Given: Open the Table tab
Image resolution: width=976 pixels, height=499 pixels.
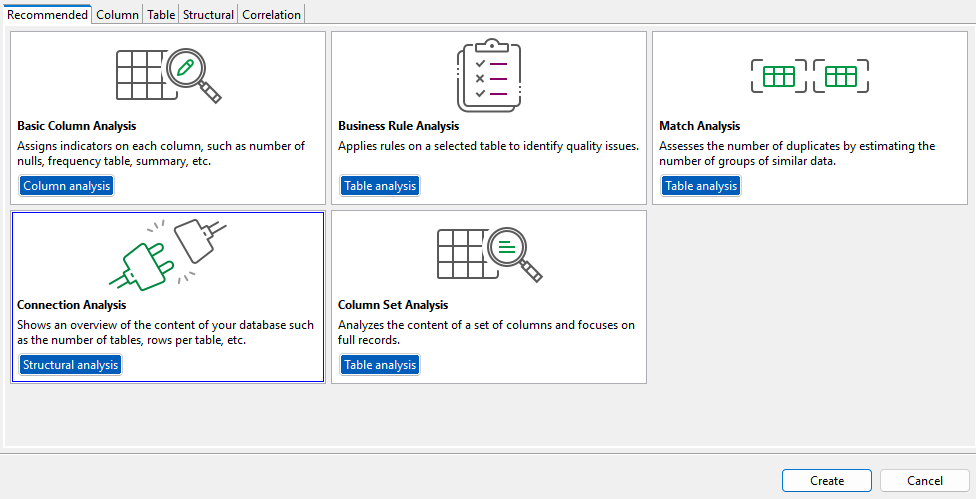Looking at the screenshot, I should (160, 15).
